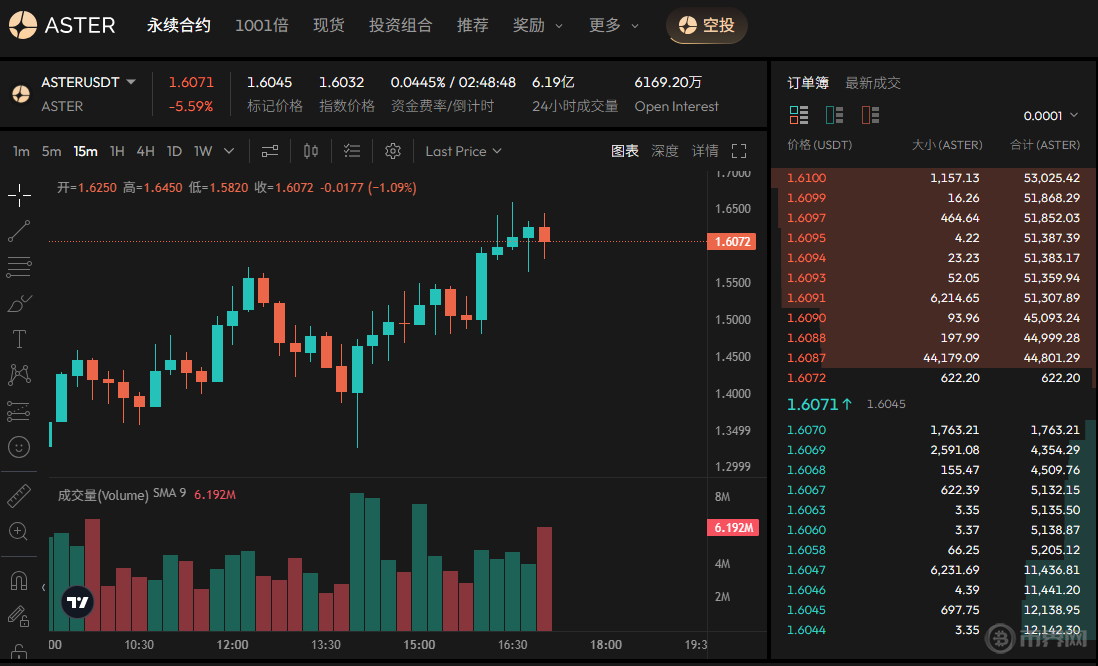Screen dimensions: 1098x666
Task: Click the 空投 airdrop button
Action: point(707,25)
